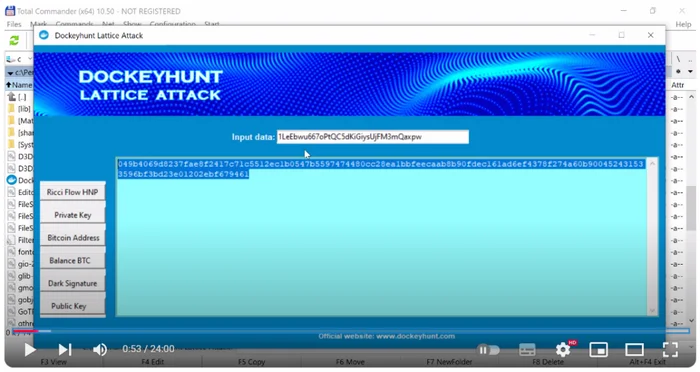Toggle the autoplay switch

click(x=488, y=350)
